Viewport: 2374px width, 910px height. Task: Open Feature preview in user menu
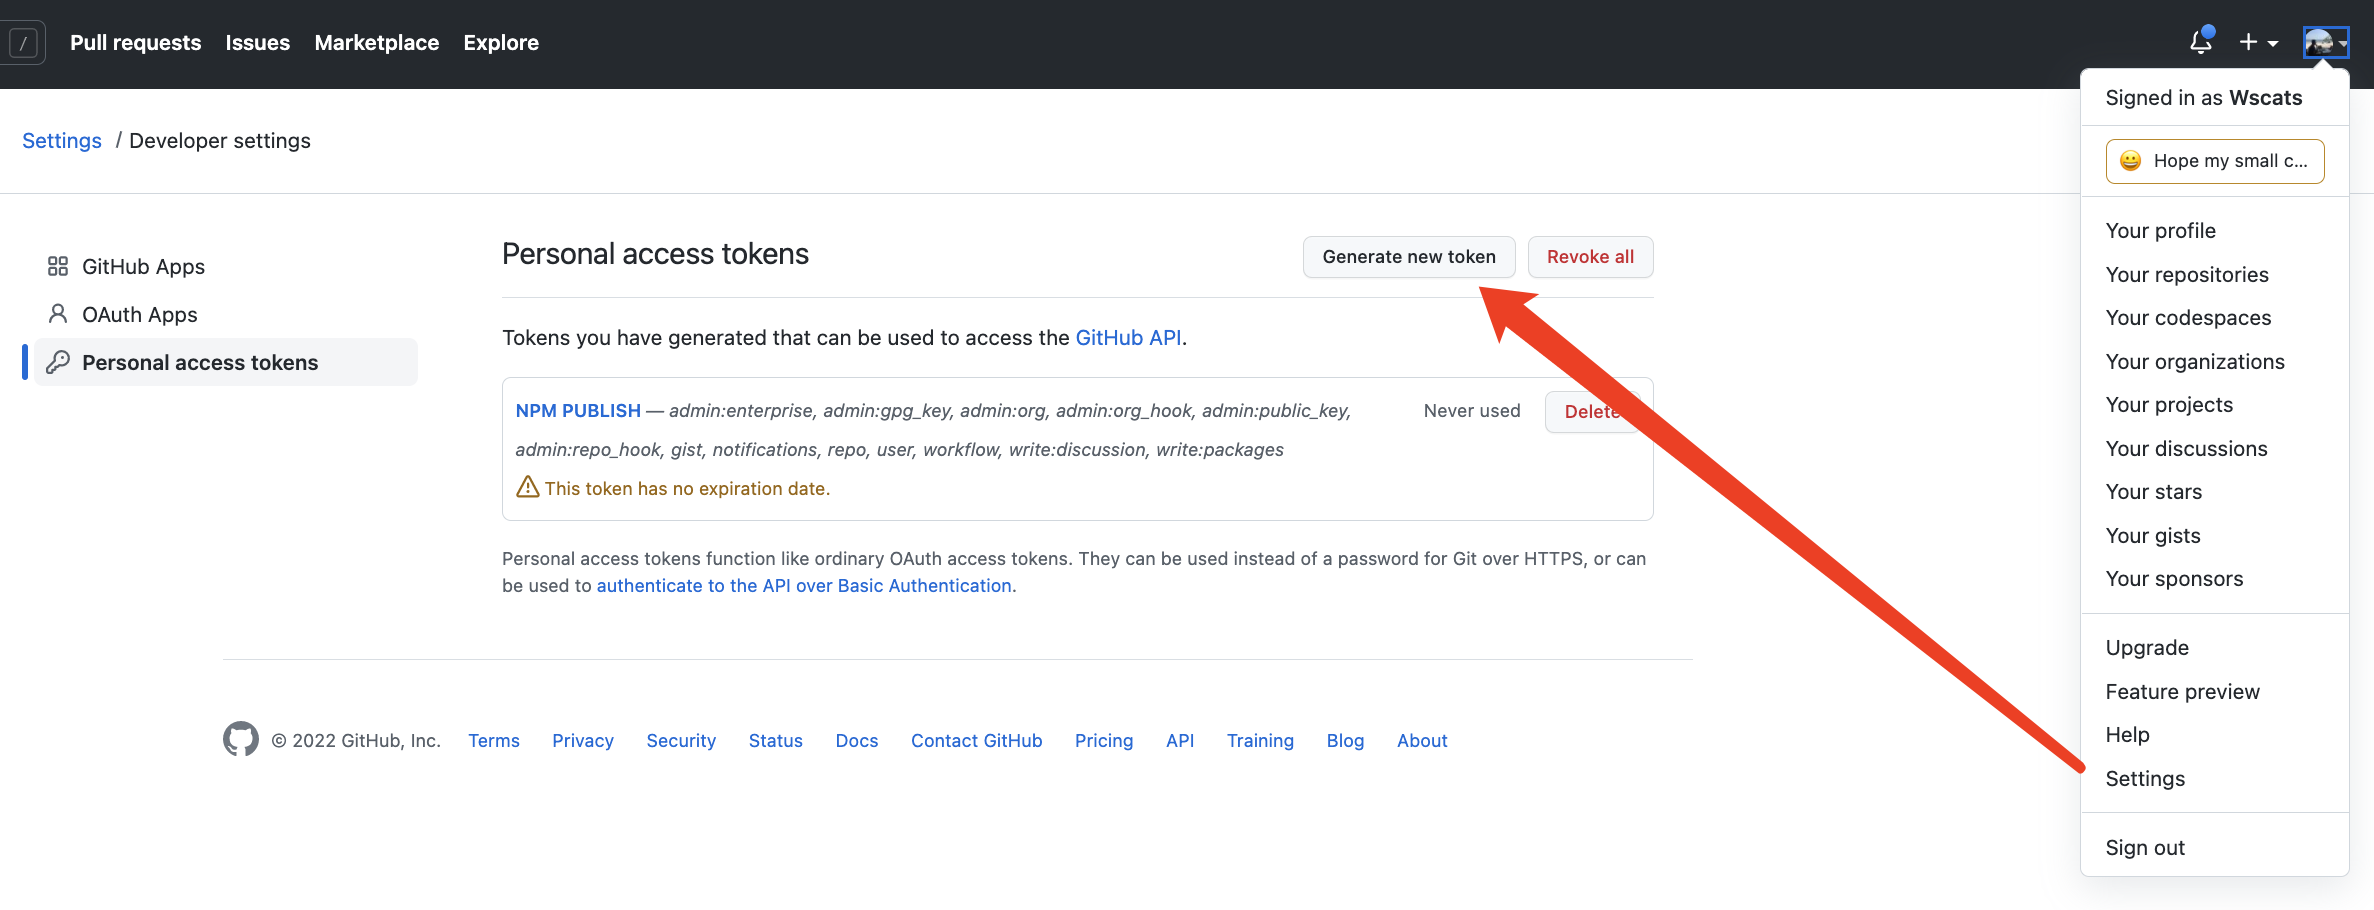tap(2182, 692)
